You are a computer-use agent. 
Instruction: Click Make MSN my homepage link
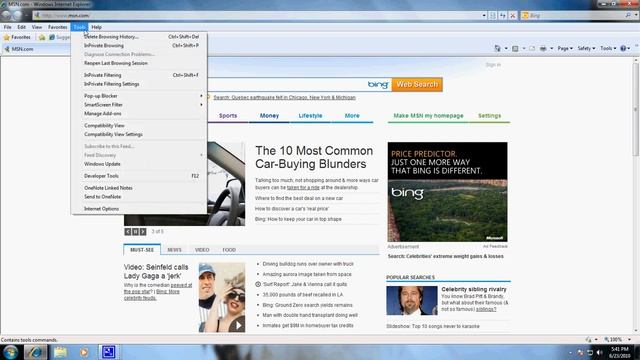pos(428,116)
